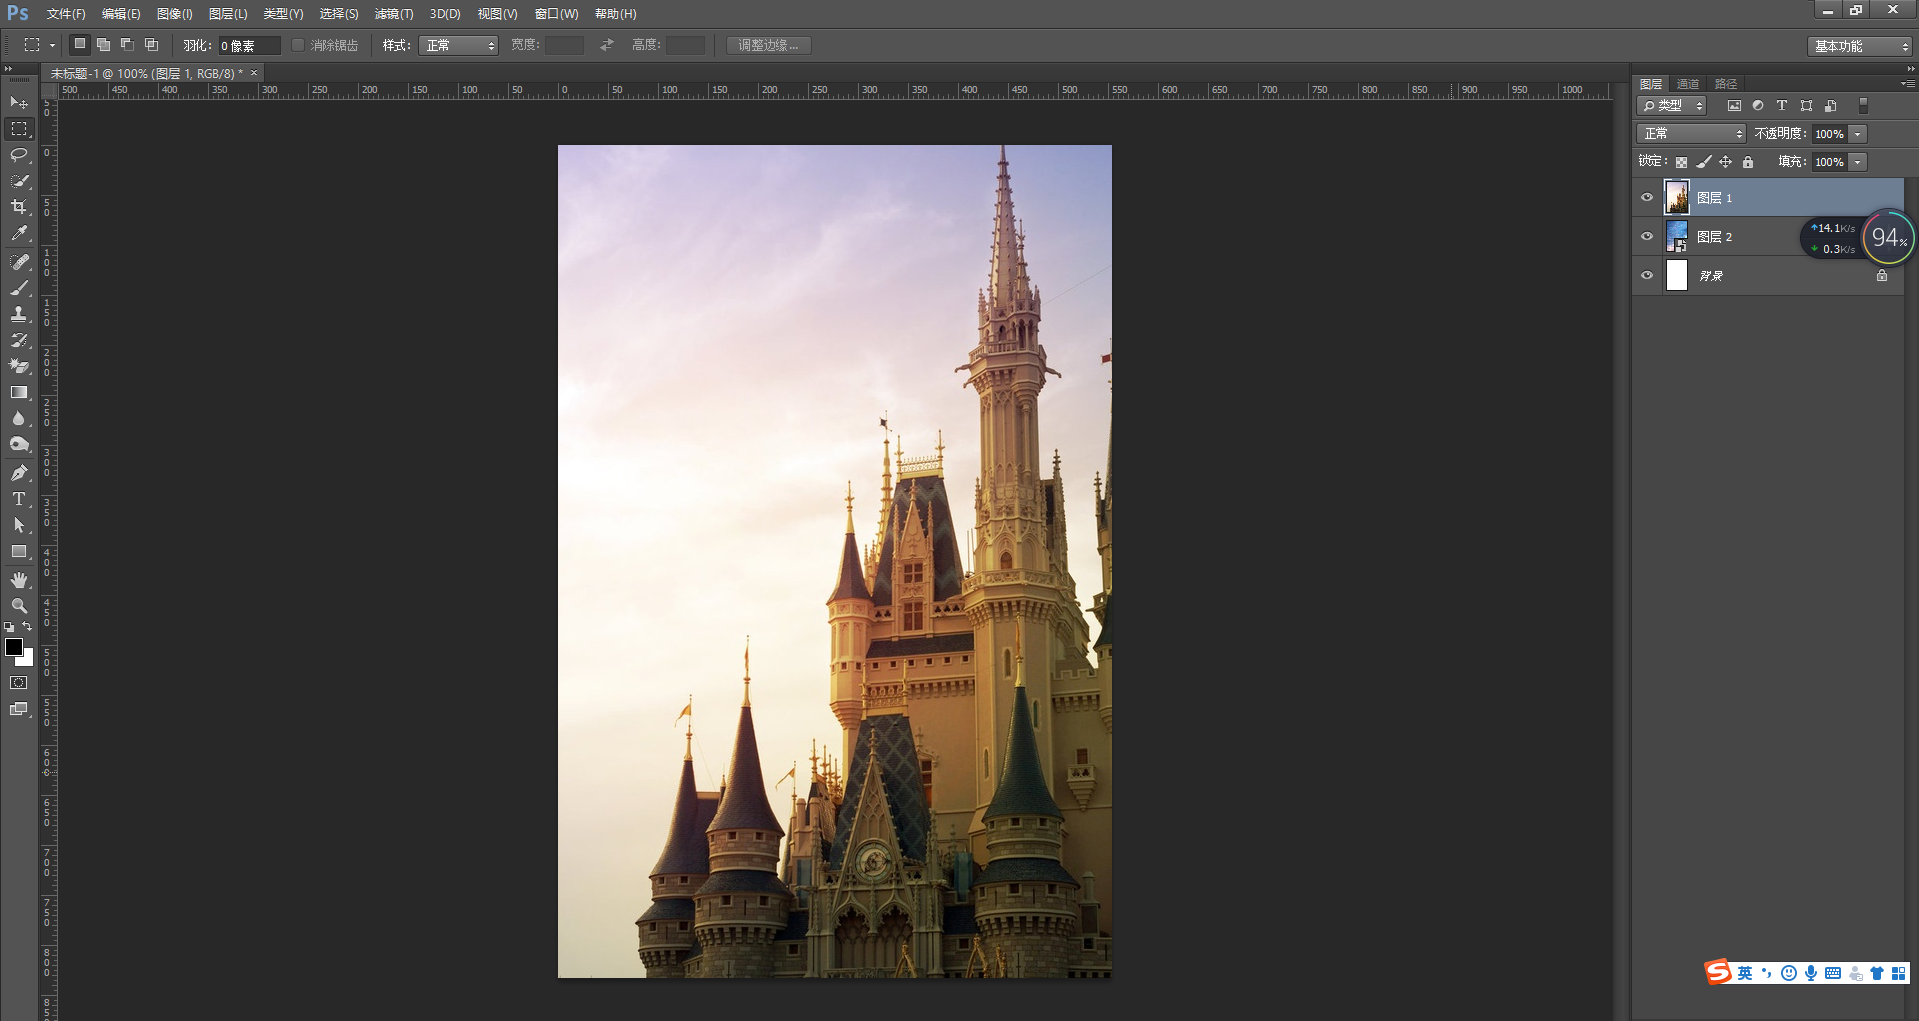Open the foreground color swatch
This screenshot has height=1021, width=1919.
(14, 647)
